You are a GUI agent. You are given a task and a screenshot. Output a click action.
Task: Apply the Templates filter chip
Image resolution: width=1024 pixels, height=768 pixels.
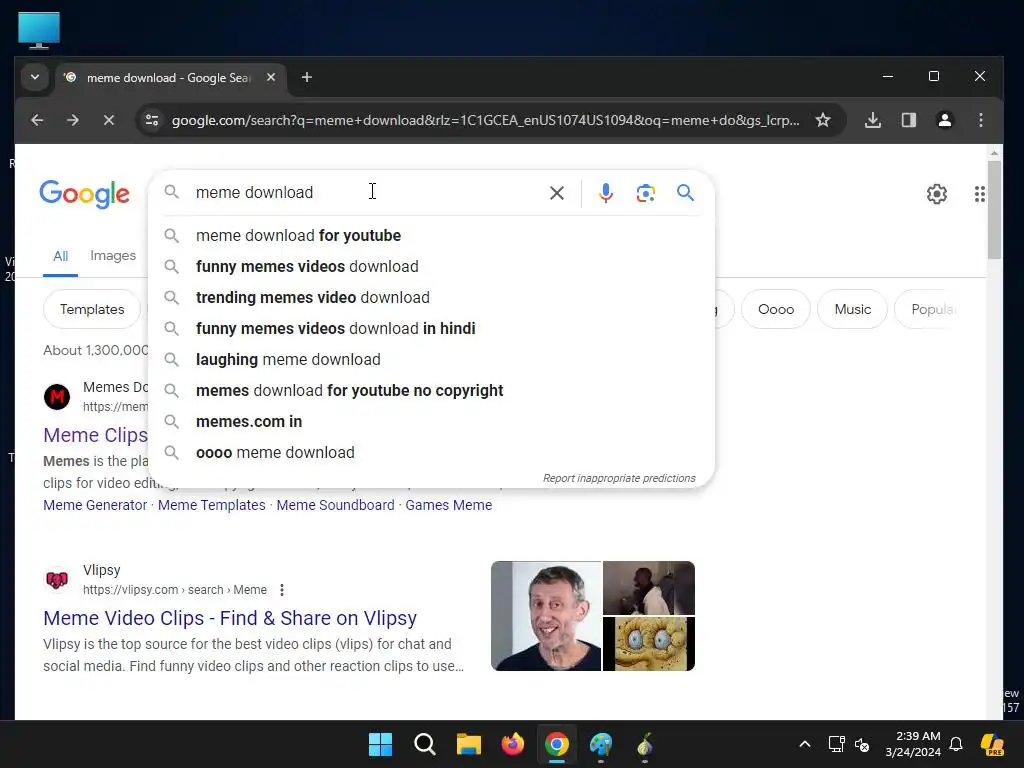pos(92,310)
